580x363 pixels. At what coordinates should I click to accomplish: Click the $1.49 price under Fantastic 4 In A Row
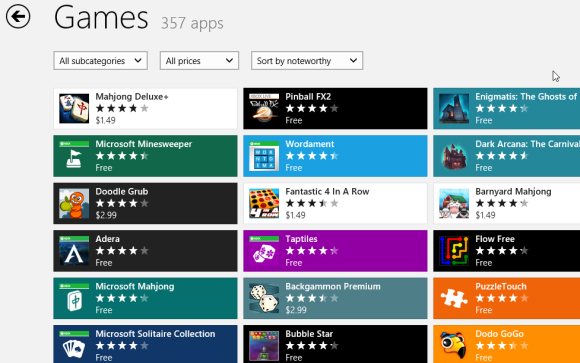[x=295, y=215]
